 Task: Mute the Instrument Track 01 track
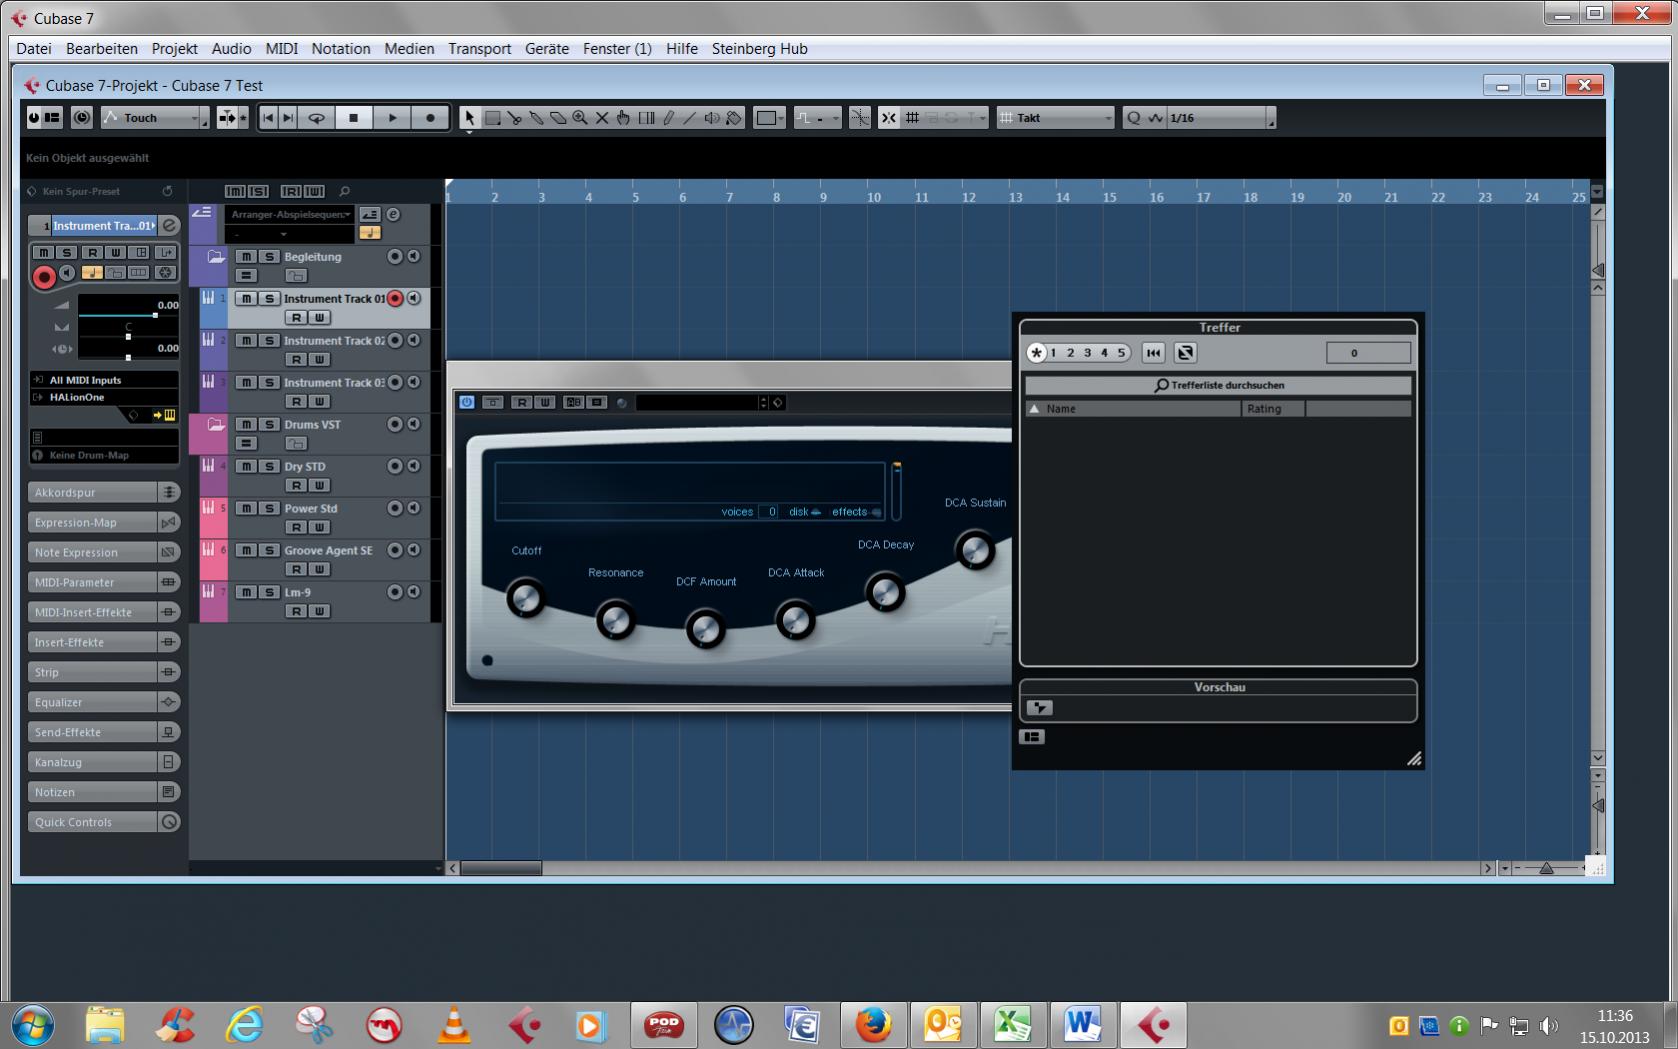click(246, 299)
